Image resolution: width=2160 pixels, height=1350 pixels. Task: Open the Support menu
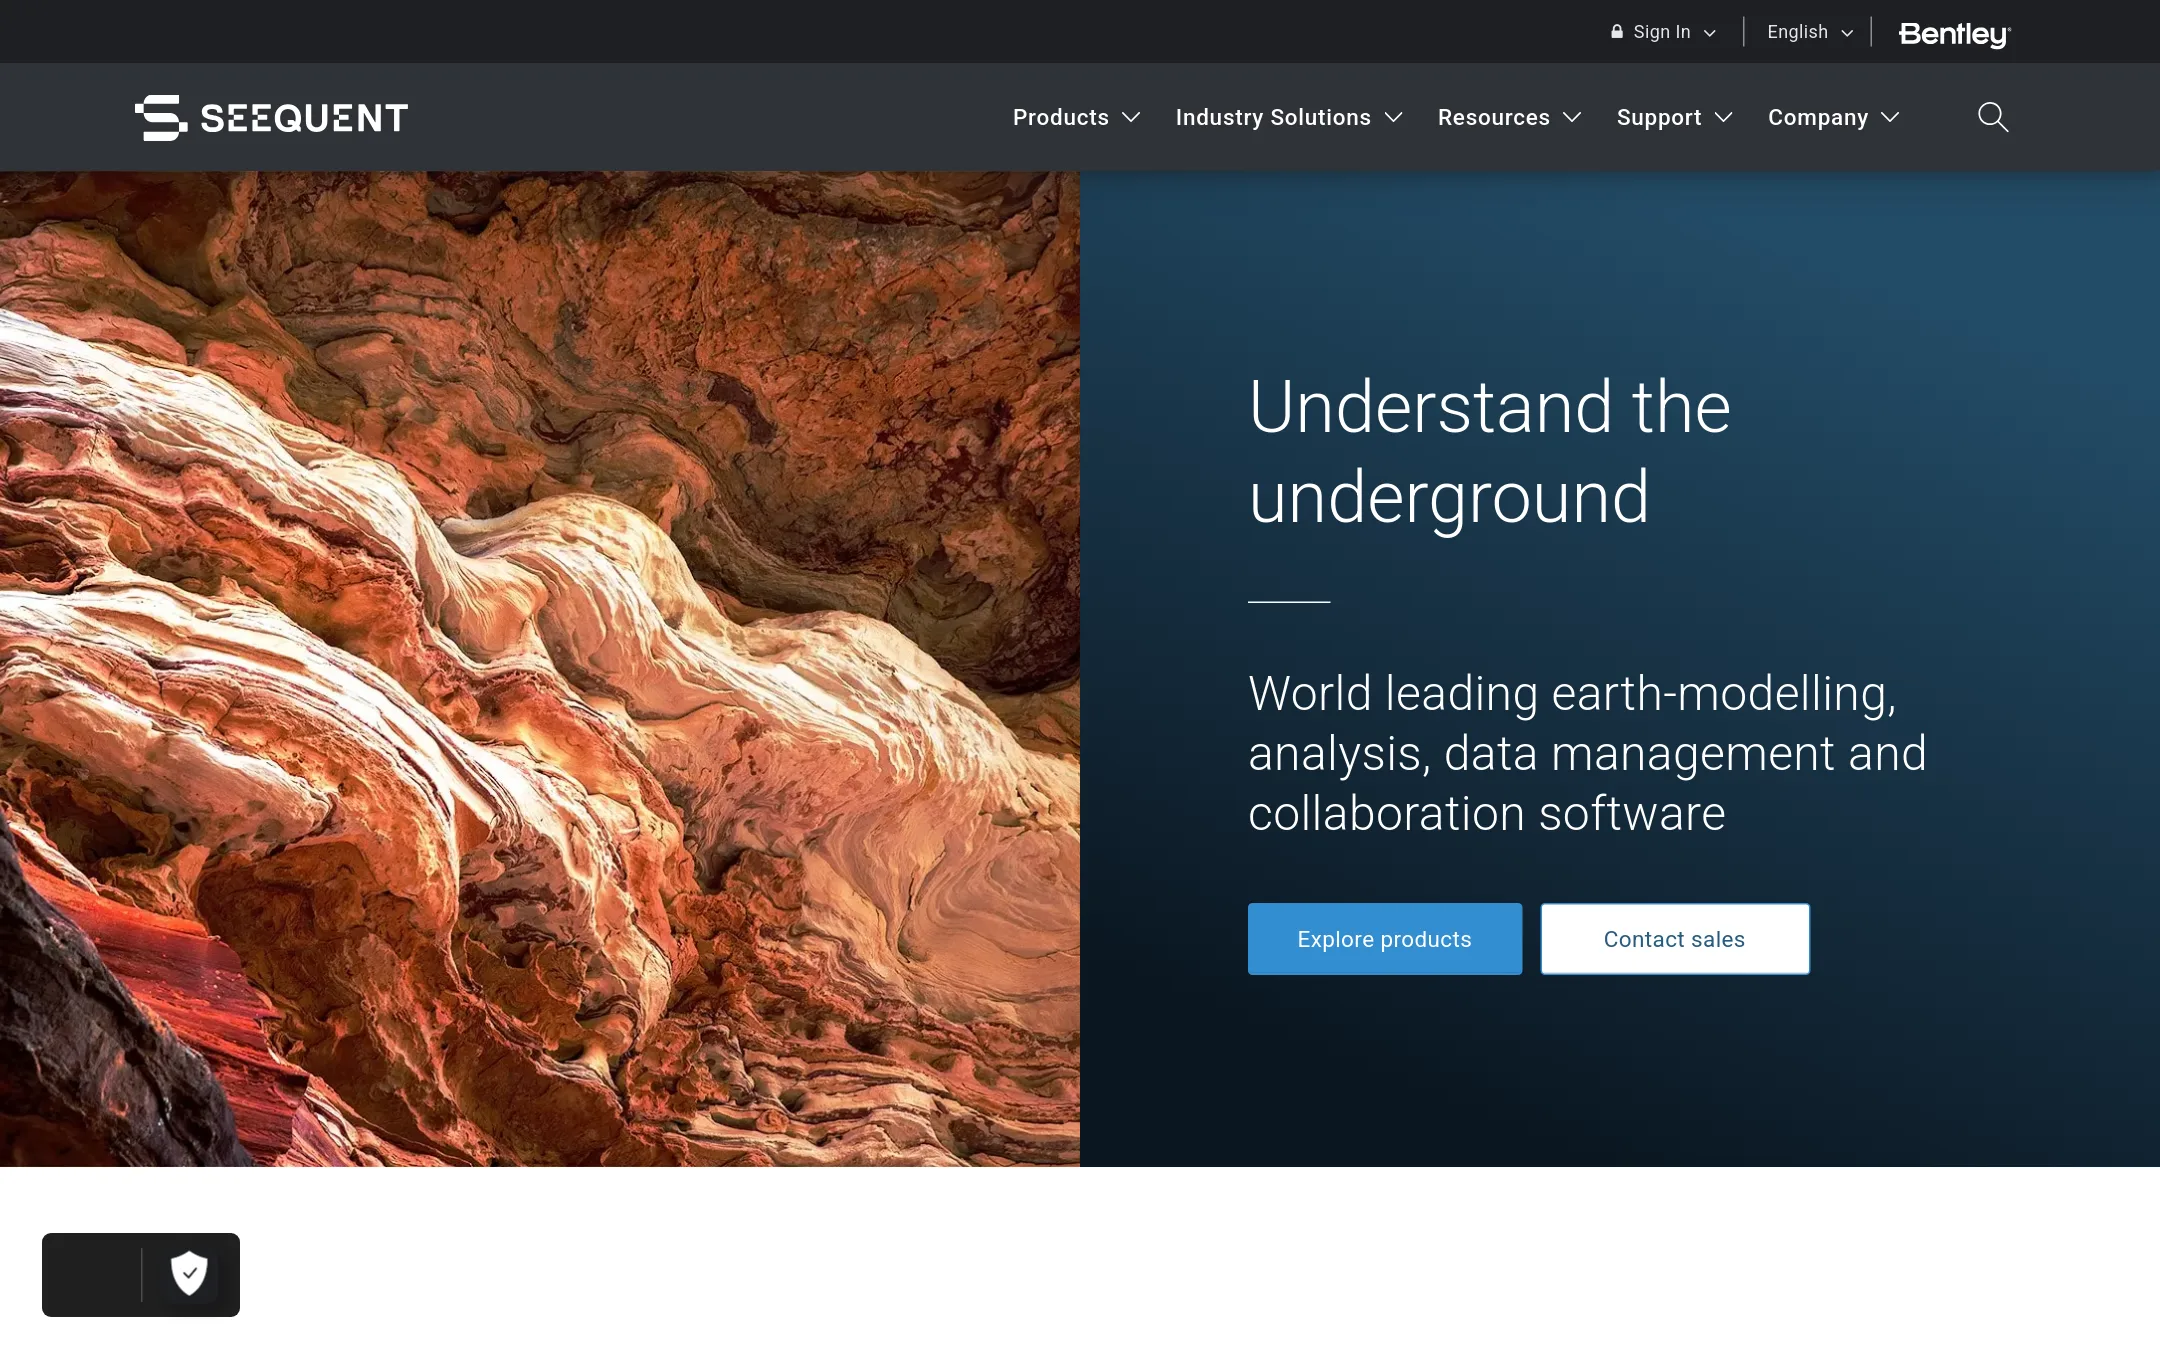1659,118
